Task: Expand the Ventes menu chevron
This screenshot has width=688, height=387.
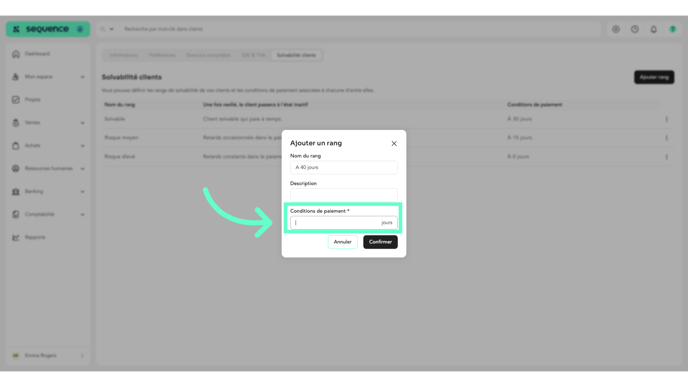Action: pyautogui.click(x=82, y=123)
